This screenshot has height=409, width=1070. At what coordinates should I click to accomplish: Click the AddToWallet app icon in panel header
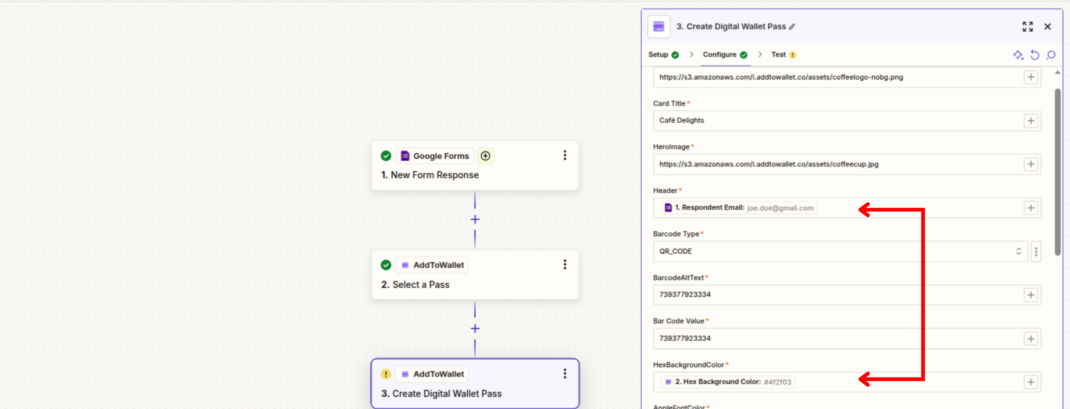coord(659,27)
